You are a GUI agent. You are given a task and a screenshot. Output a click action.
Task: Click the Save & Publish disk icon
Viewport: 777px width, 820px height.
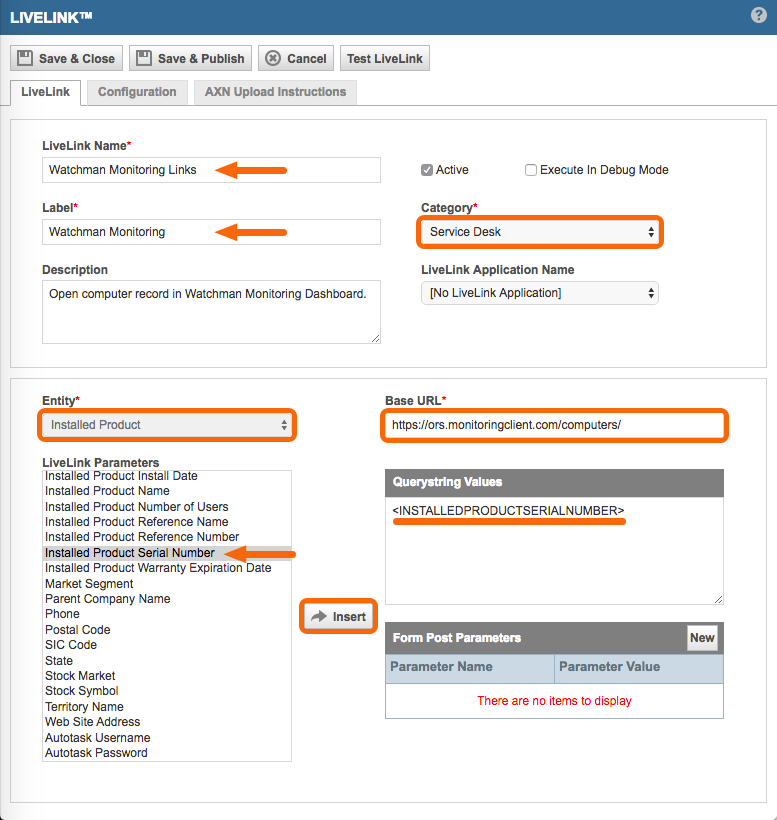click(x=144, y=58)
